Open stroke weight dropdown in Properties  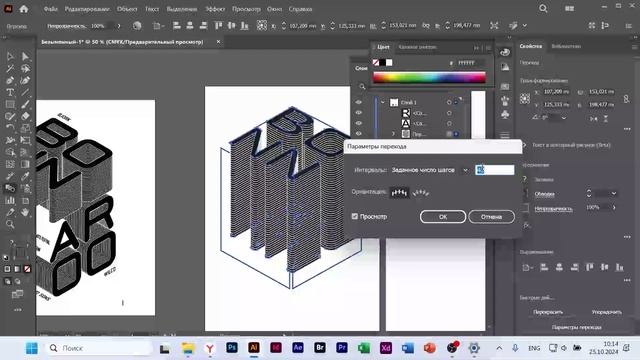click(x=613, y=193)
